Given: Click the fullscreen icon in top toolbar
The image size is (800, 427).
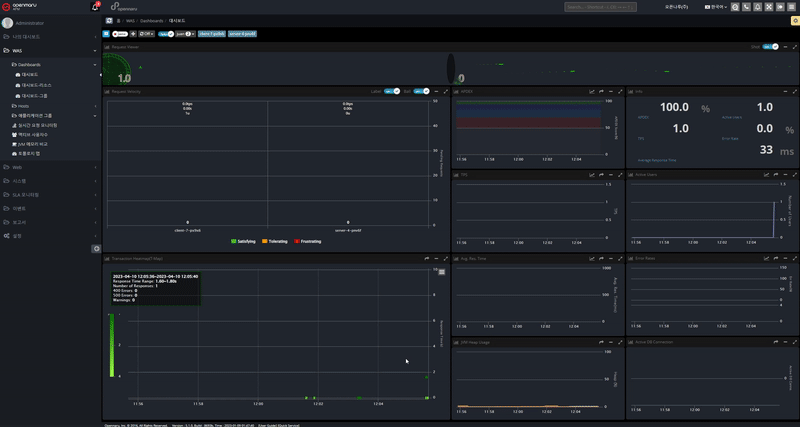Looking at the screenshot, I should point(768,7).
